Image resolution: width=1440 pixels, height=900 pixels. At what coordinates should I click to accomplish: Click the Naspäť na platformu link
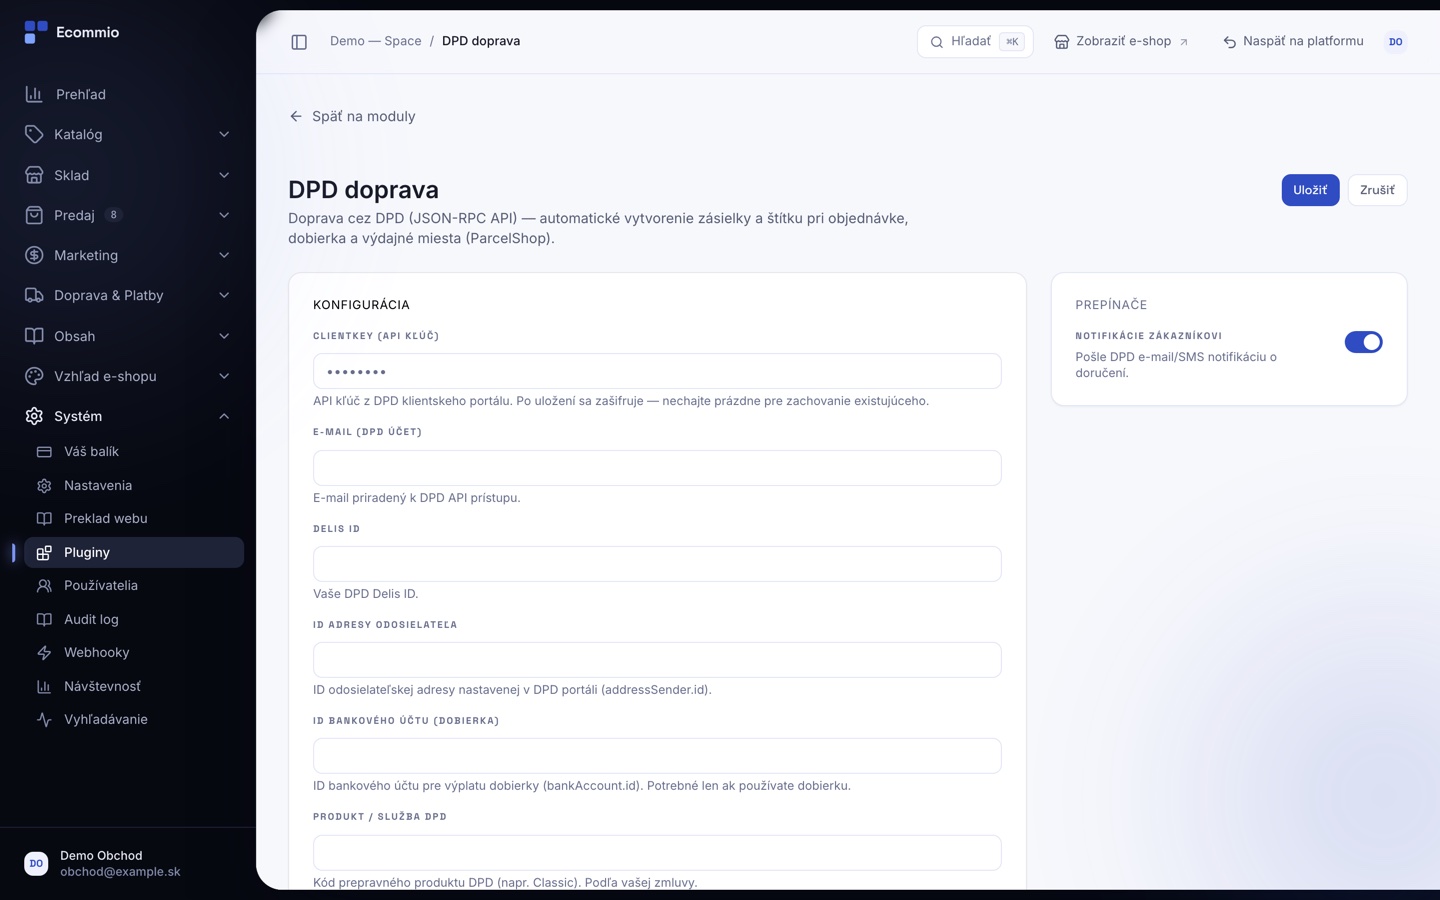click(1293, 42)
